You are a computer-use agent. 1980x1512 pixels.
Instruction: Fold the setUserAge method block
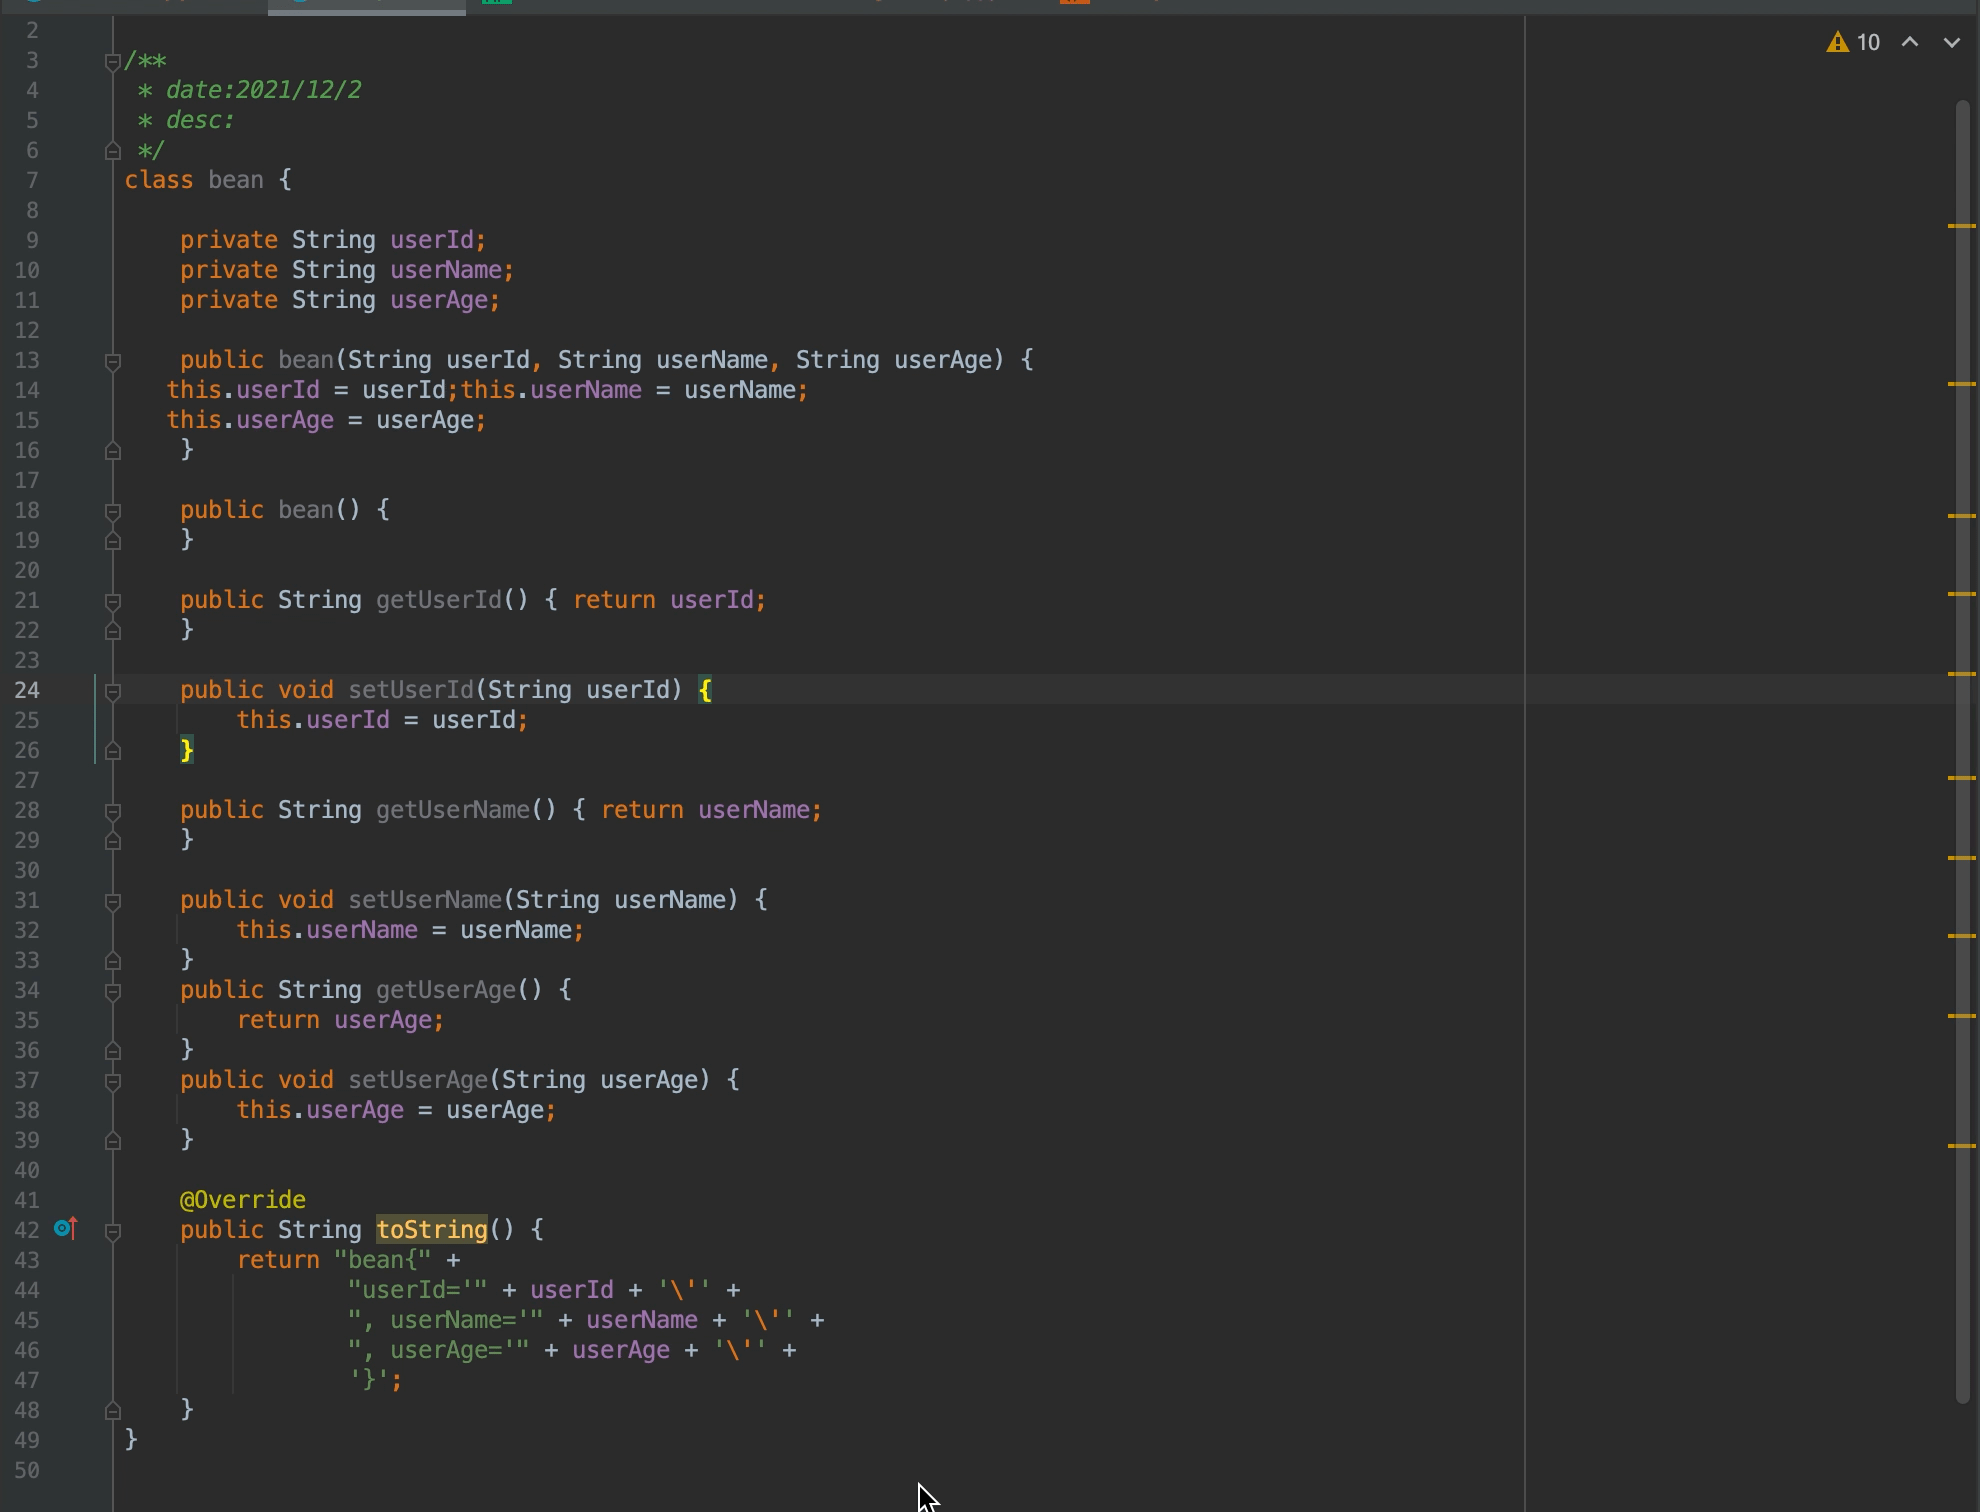click(113, 1081)
